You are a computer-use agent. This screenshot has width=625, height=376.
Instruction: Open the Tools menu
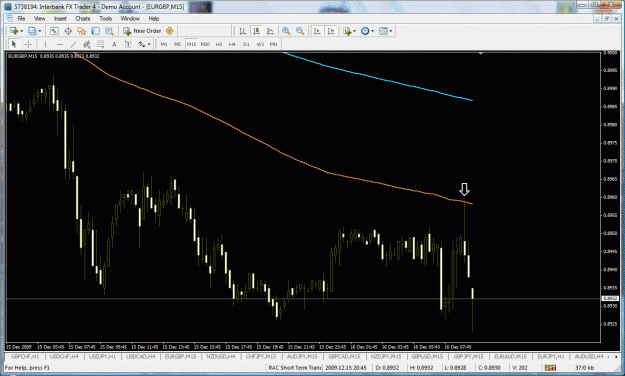click(105, 19)
